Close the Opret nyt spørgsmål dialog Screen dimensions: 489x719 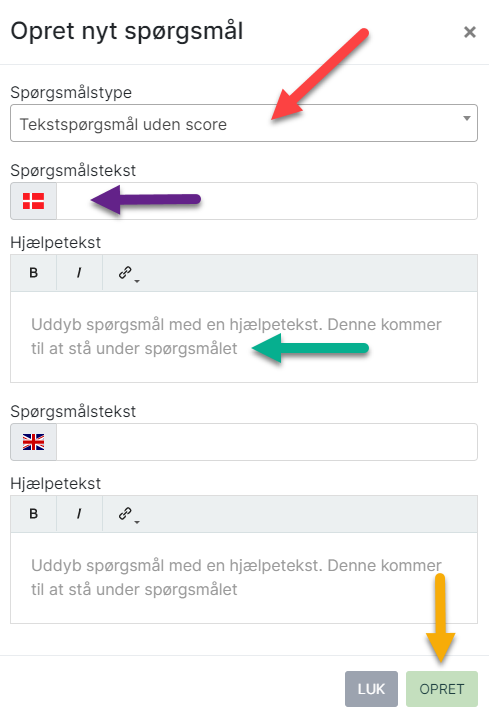click(x=470, y=32)
